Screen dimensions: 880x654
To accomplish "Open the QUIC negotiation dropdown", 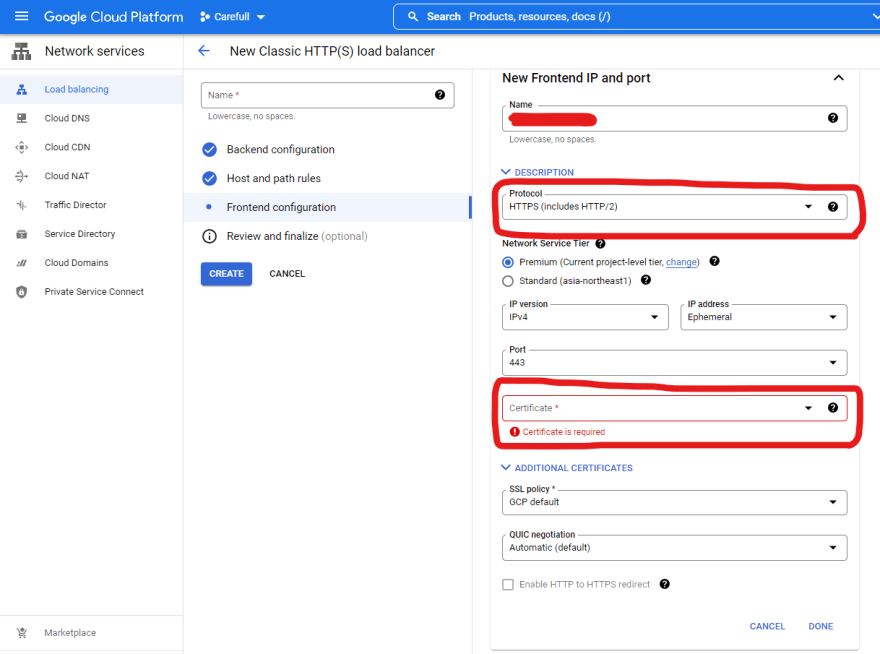I will 674,547.
